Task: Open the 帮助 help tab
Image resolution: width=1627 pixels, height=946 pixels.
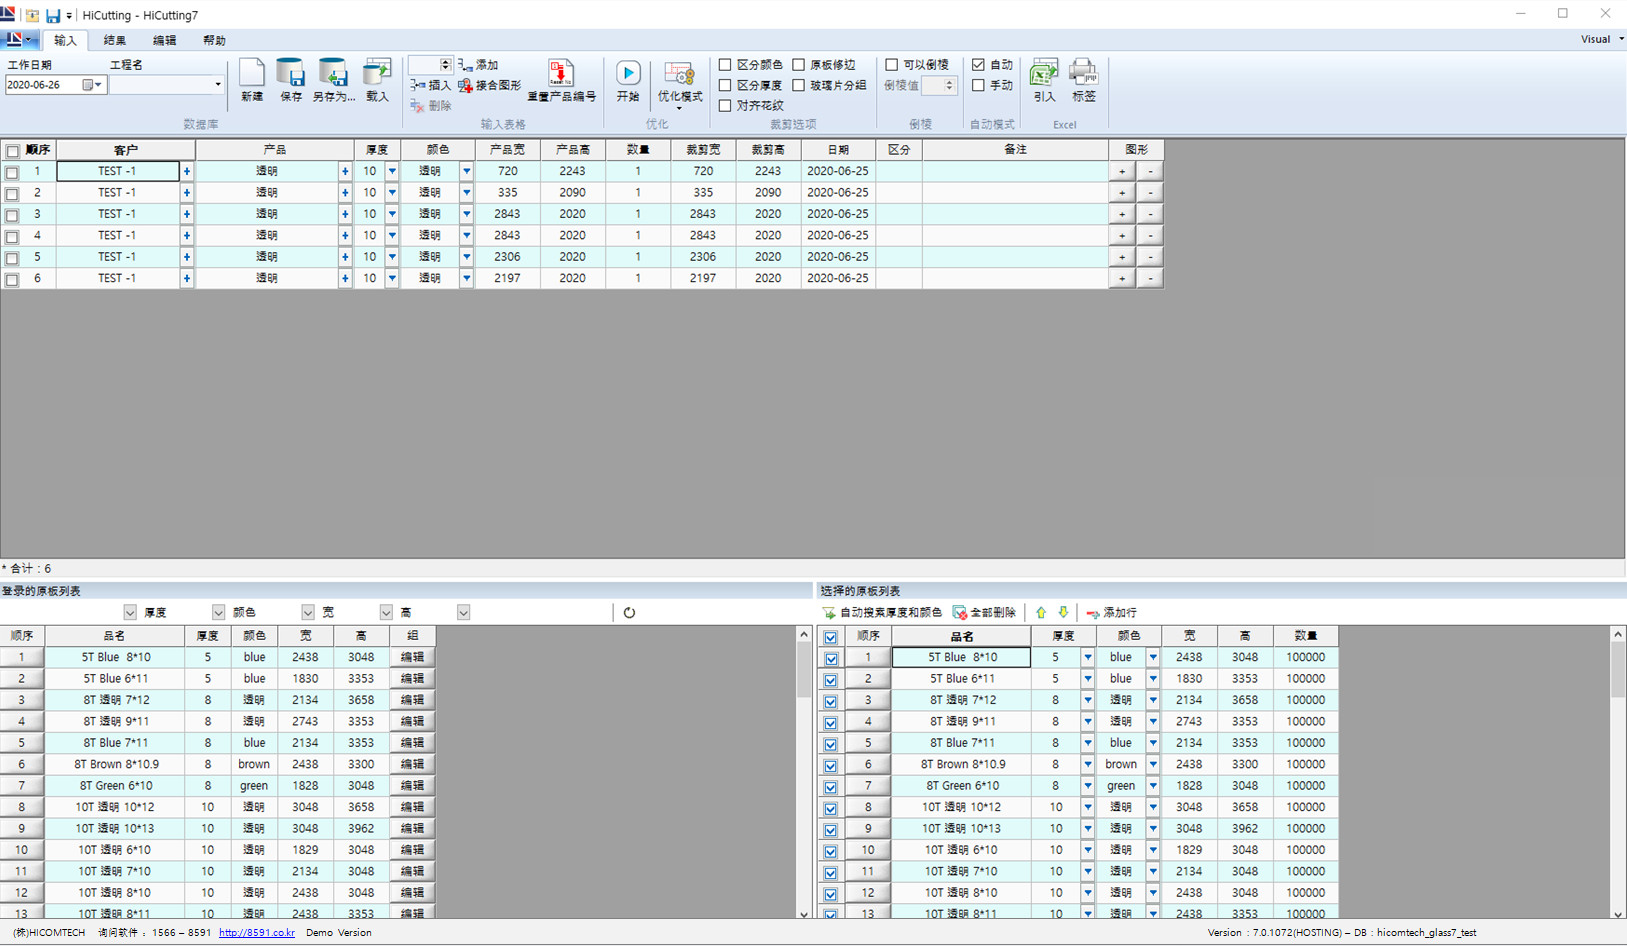Action: click(x=214, y=41)
